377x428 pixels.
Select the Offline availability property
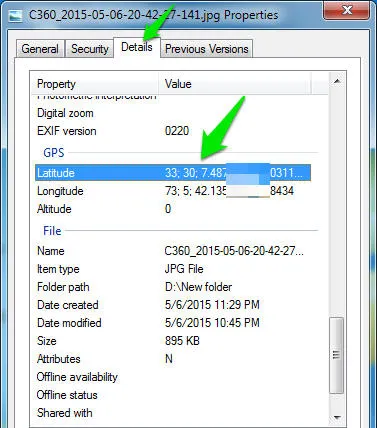[x=77, y=377]
